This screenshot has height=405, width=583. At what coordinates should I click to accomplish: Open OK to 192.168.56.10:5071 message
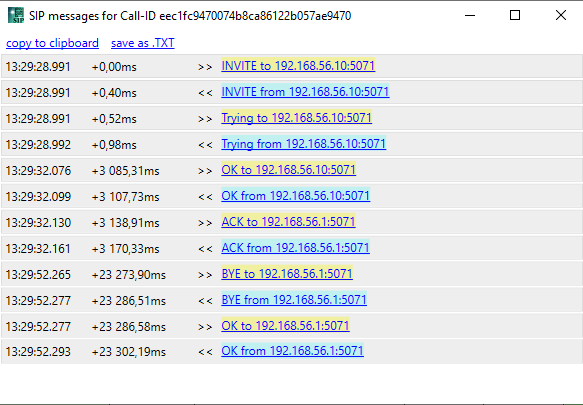tap(289, 170)
